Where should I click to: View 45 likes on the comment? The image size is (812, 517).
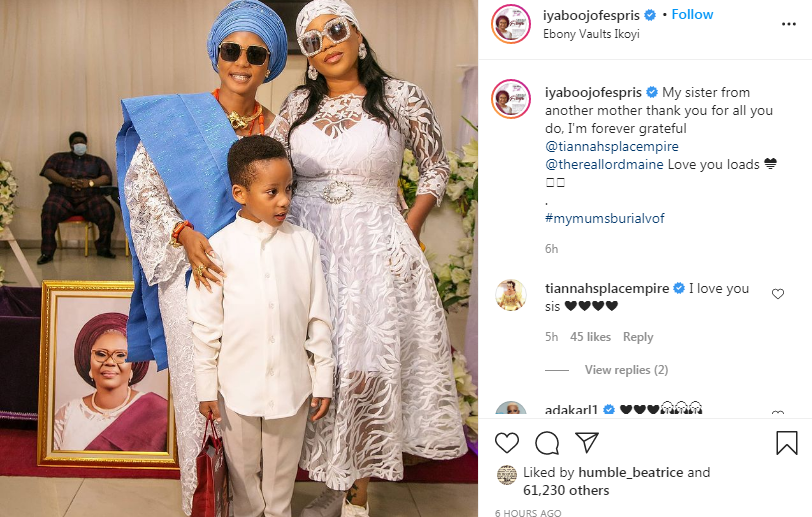[x=590, y=337]
